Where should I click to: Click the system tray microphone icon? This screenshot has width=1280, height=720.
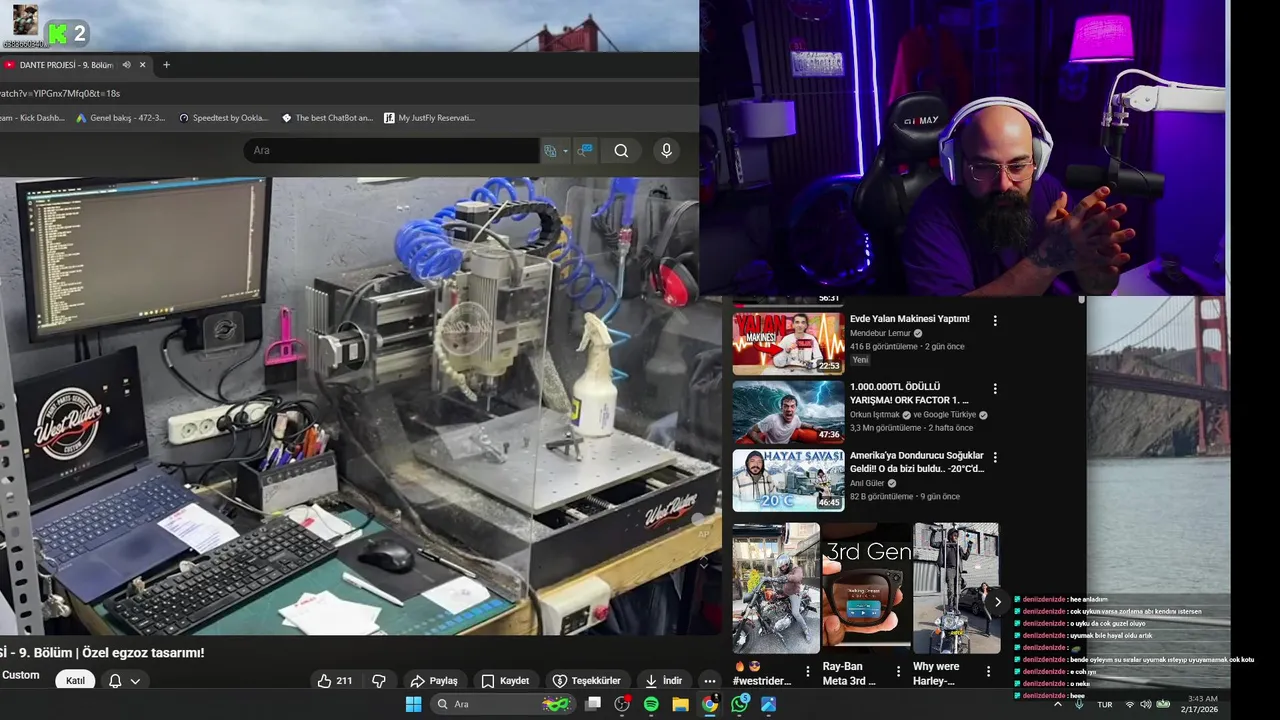(x=1079, y=704)
